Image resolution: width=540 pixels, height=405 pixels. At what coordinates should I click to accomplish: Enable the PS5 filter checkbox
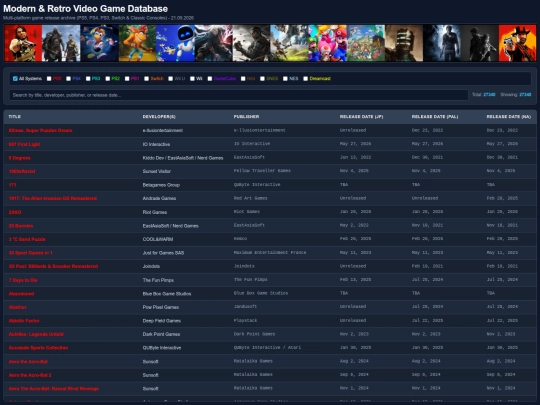click(49, 79)
